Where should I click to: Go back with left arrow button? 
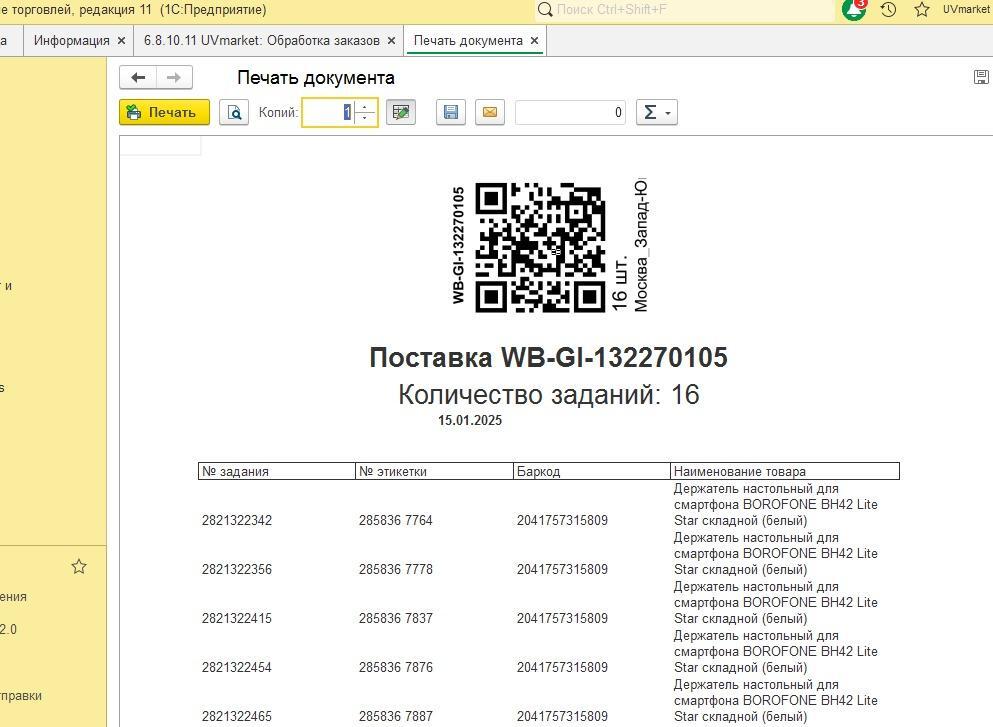(x=138, y=77)
